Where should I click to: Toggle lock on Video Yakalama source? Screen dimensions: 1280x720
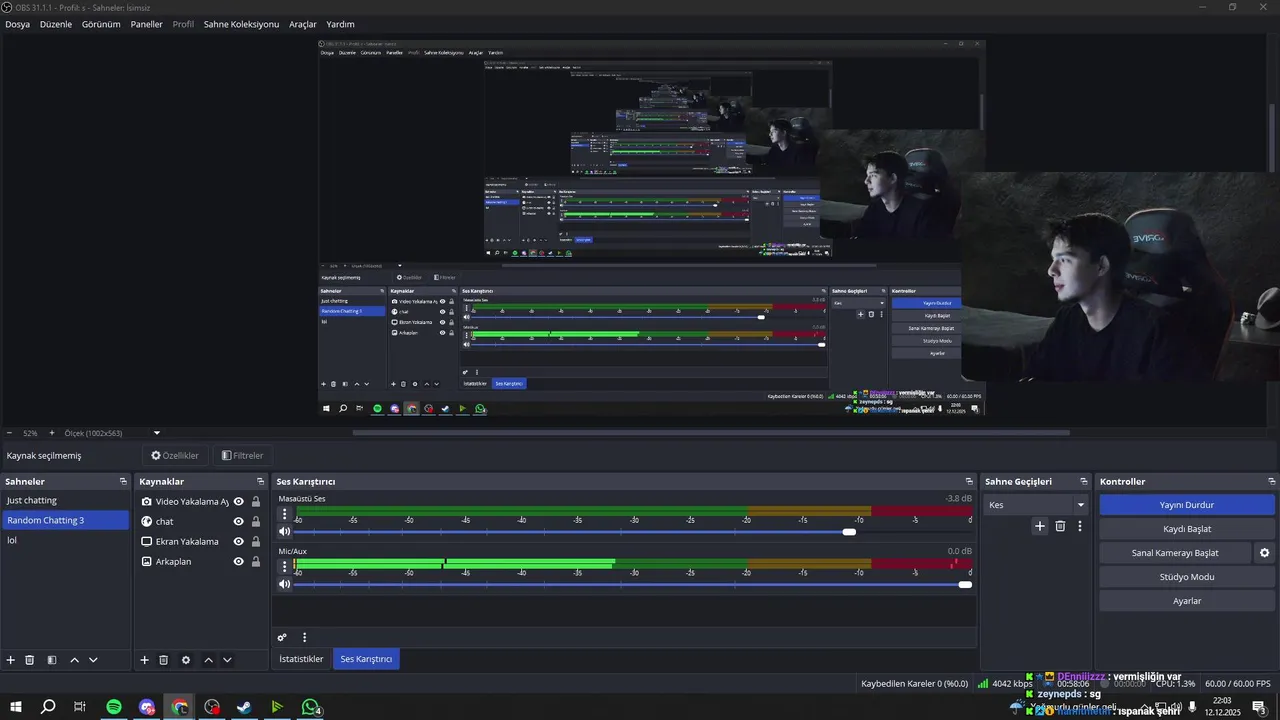tap(255, 502)
